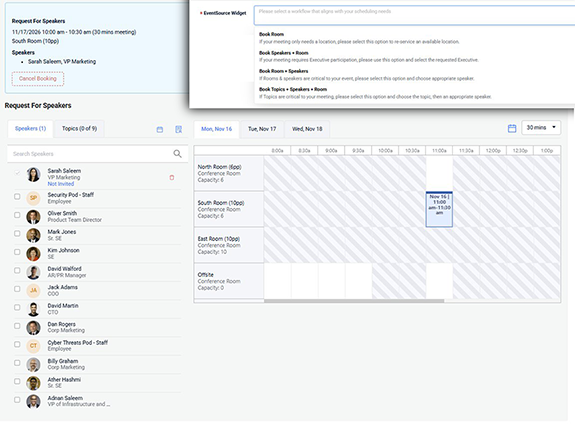This screenshot has width=575, height=425.
Task: Select the Mon, Nov 16 day tab
Action: point(216,129)
